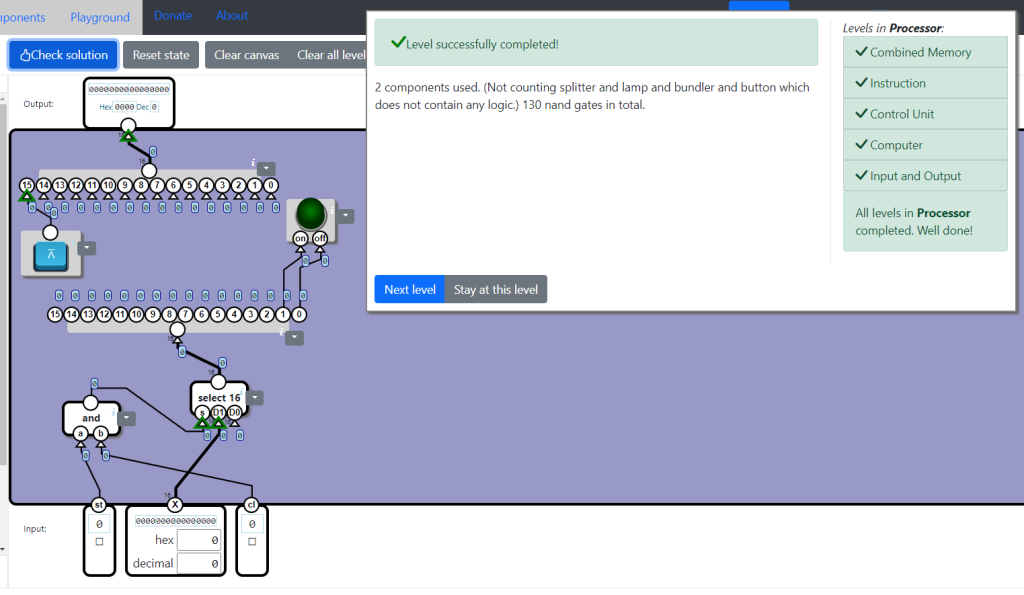The image size is (1024, 595).
Task: Expand dropdown beside the 'select 16' component
Action: click(257, 398)
